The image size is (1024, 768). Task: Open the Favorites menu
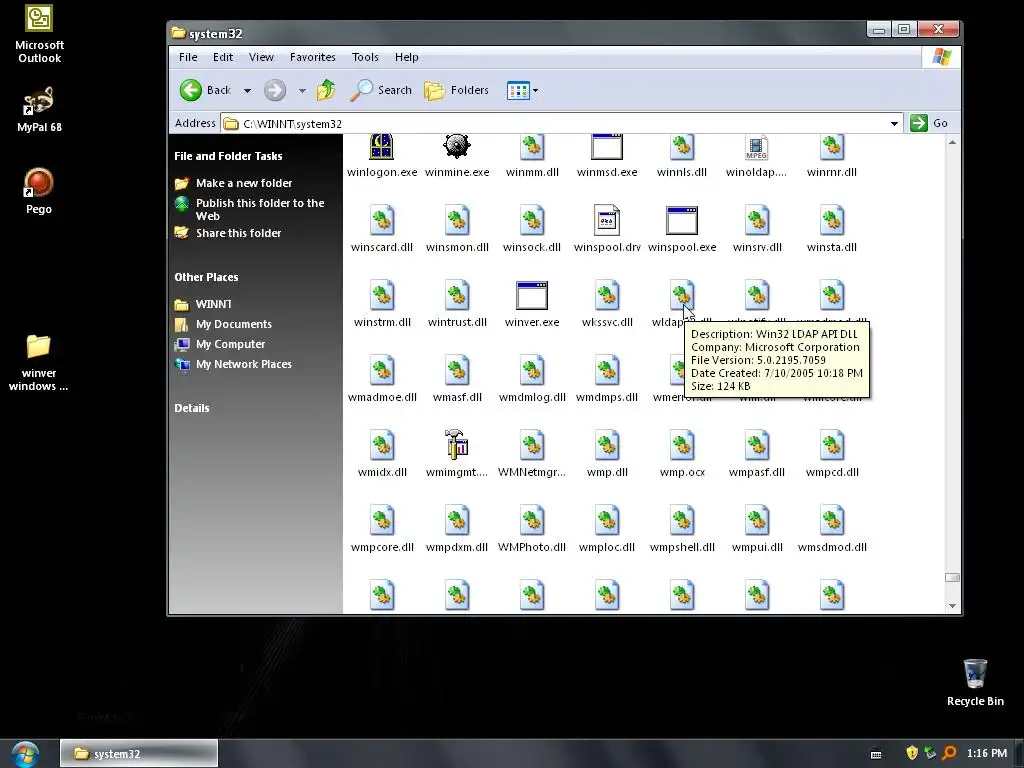pos(313,57)
